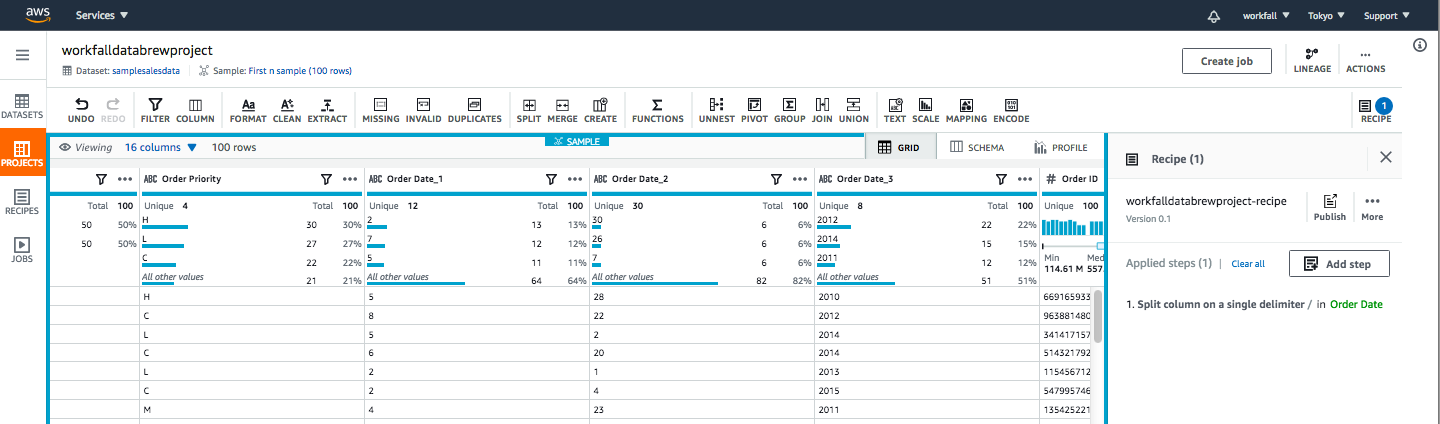This screenshot has height=424, width=1440.
Task: Expand the 16 columns viewing dropdown
Action: (x=161, y=147)
